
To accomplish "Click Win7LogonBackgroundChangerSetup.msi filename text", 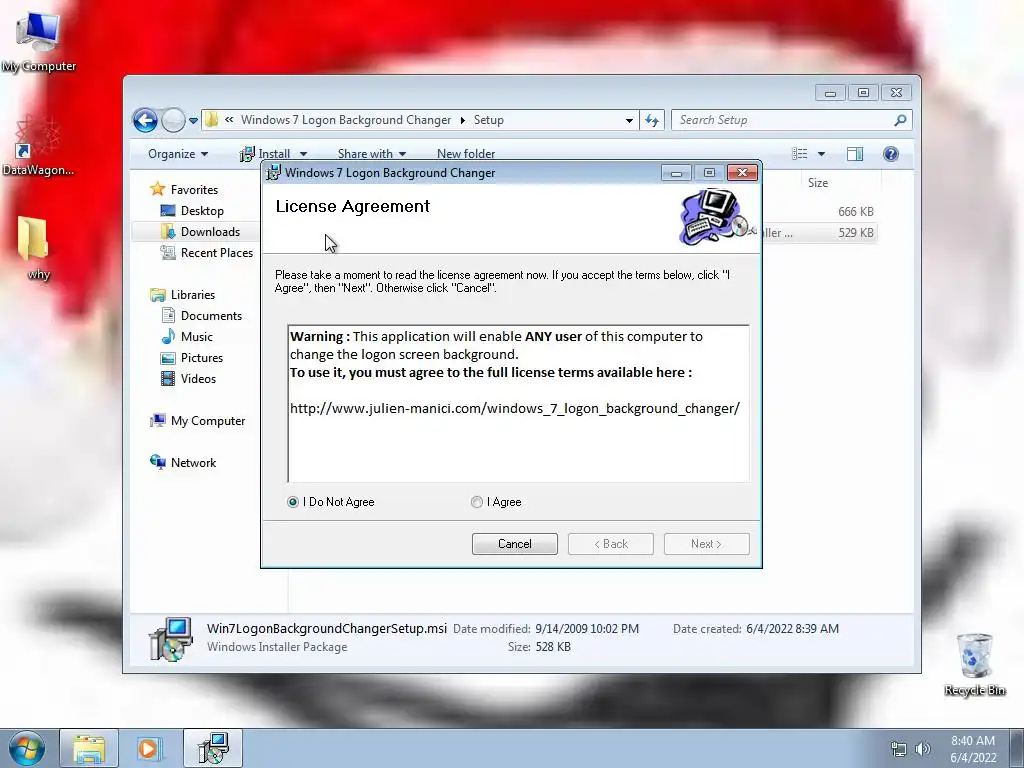I will pyautogui.click(x=327, y=629).
